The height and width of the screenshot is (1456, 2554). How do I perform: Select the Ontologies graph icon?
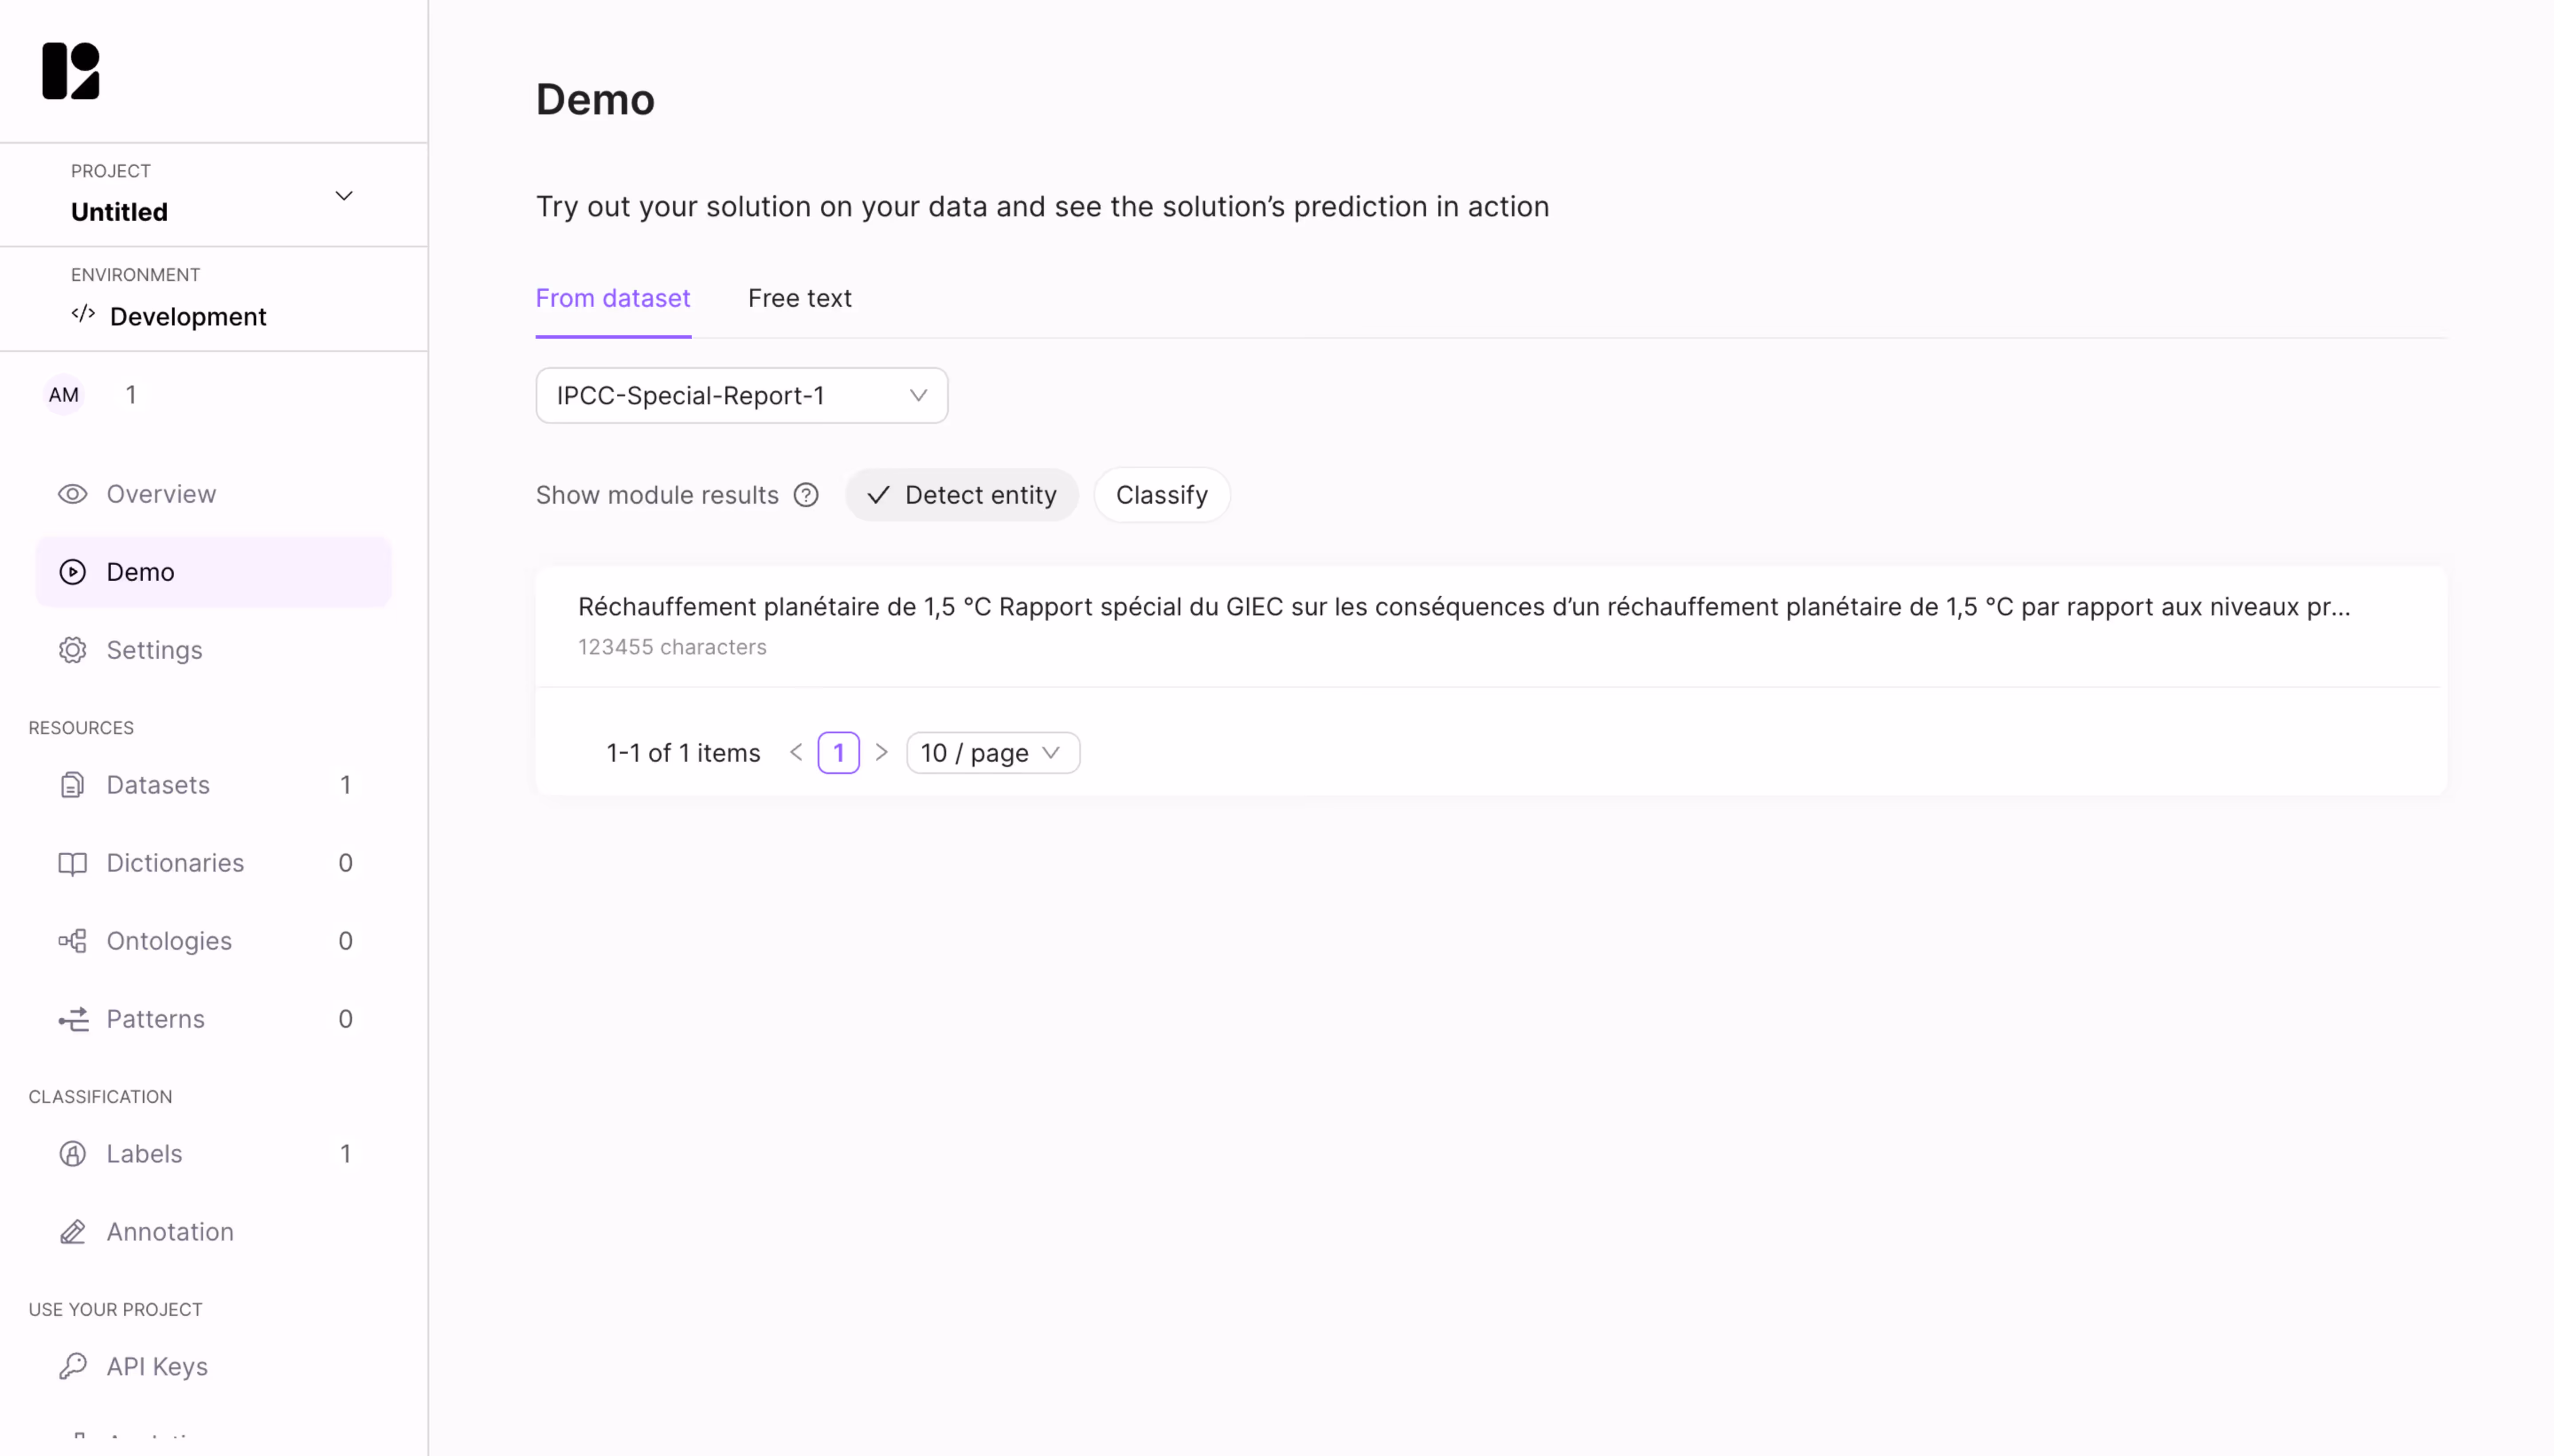[x=71, y=940]
